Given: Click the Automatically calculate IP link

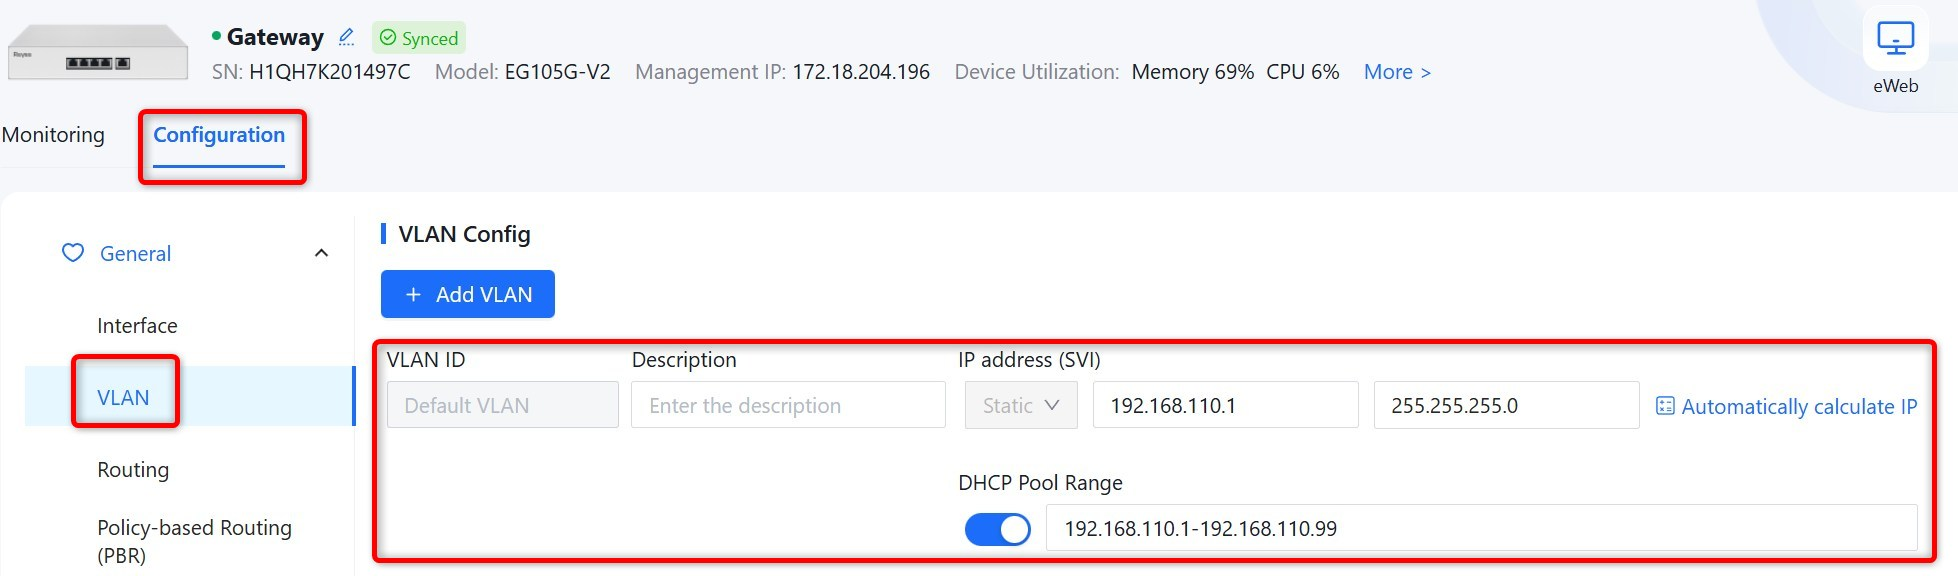Looking at the screenshot, I should [1799, 406].
